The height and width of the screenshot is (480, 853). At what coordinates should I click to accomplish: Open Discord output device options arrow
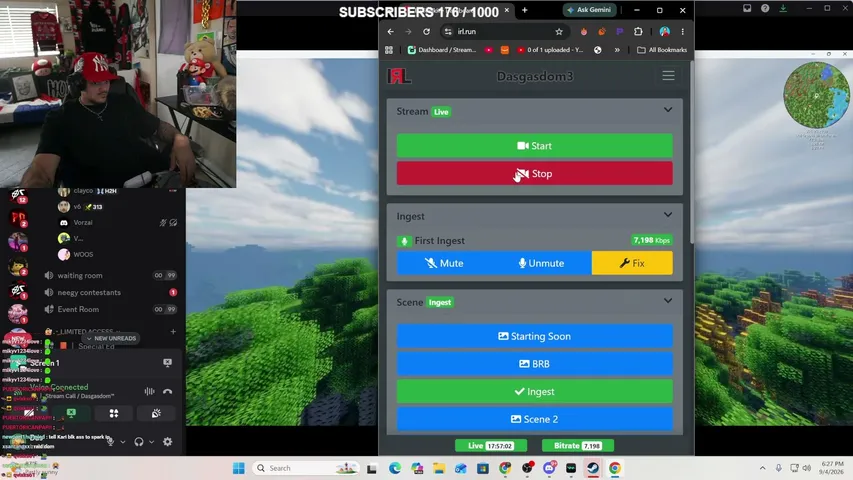coord(152,442)
